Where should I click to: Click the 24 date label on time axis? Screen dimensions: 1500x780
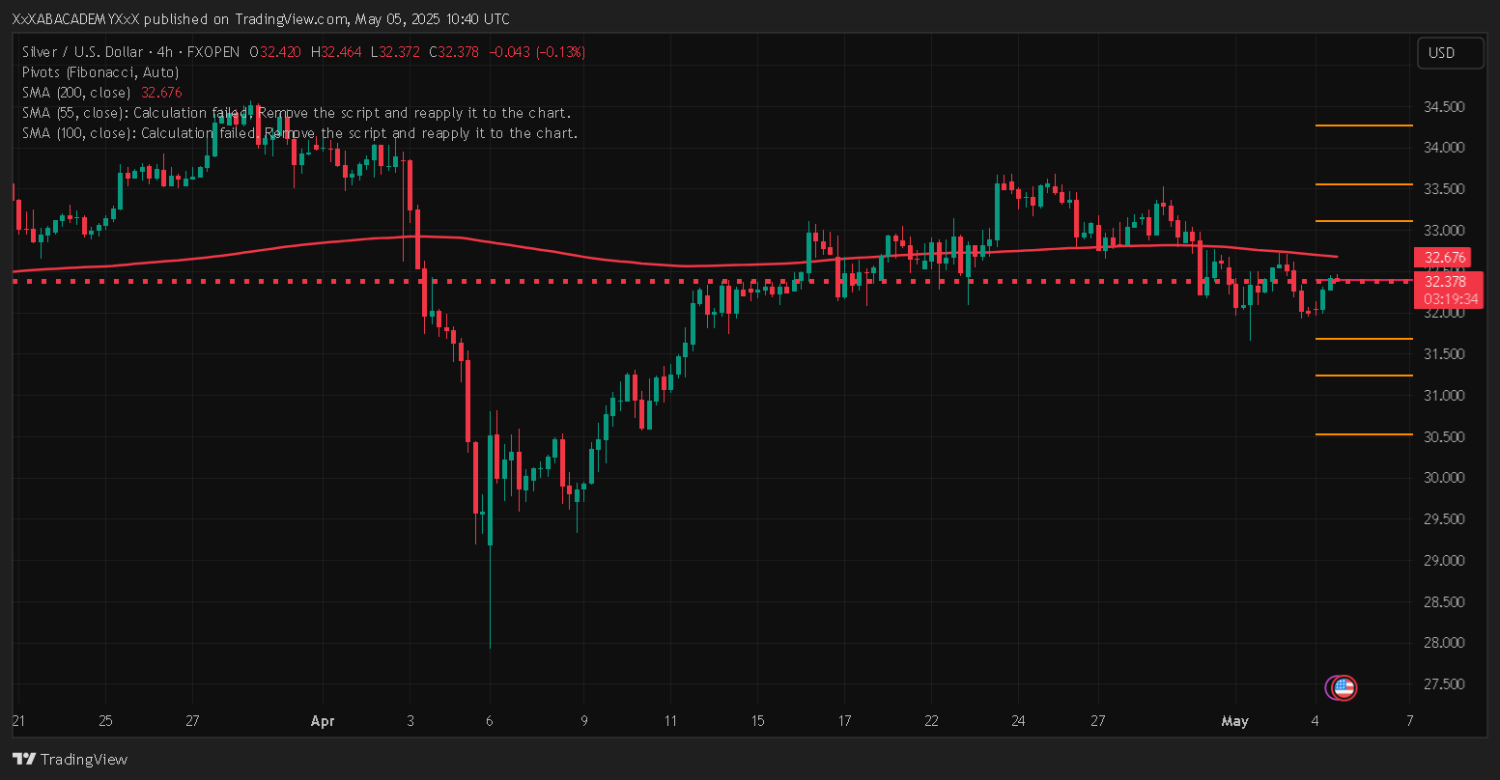pos(1018,721)
